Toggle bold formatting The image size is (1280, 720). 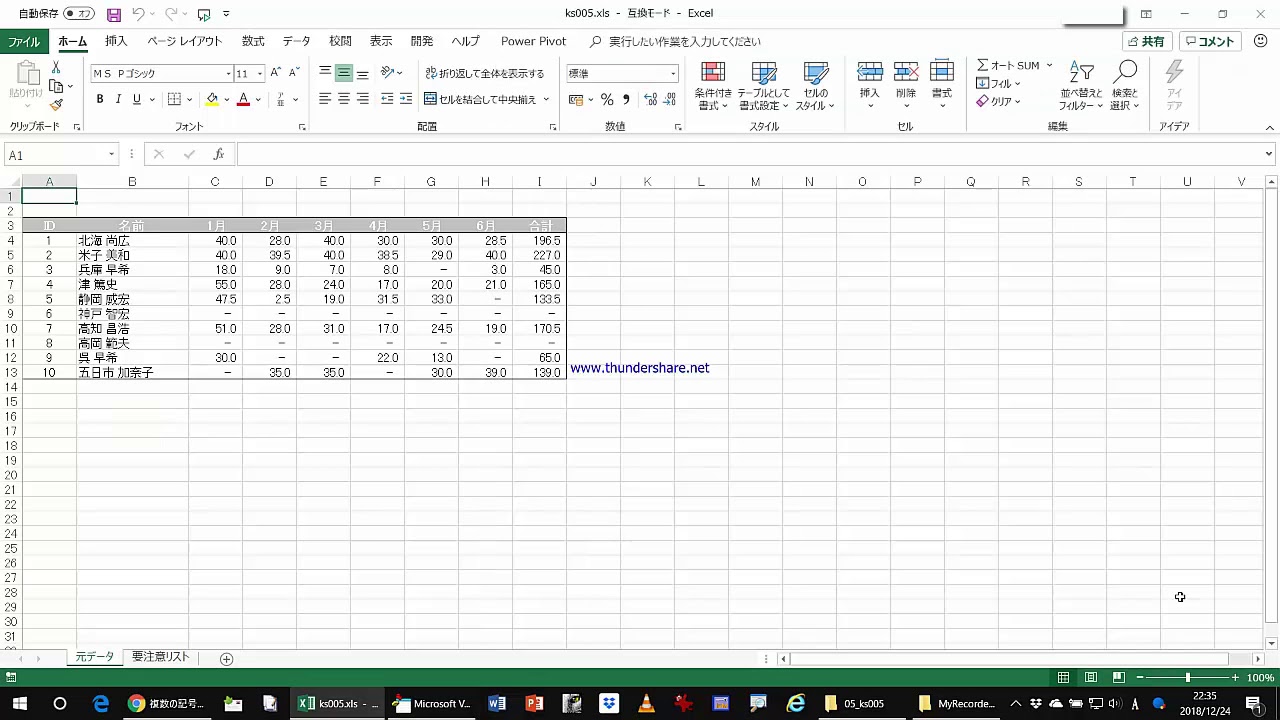coord(100,99)
